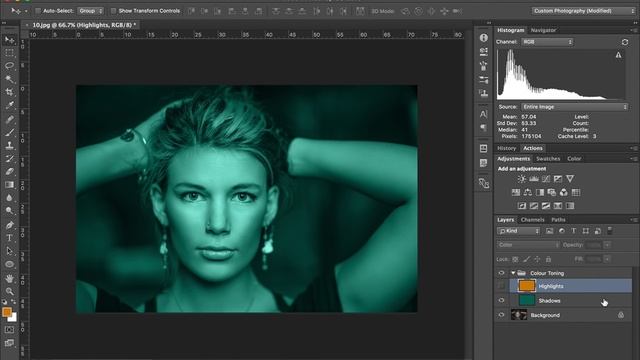Screen dimensions: 640x360
Task: Select the History Brush tool
Action: 9,158
